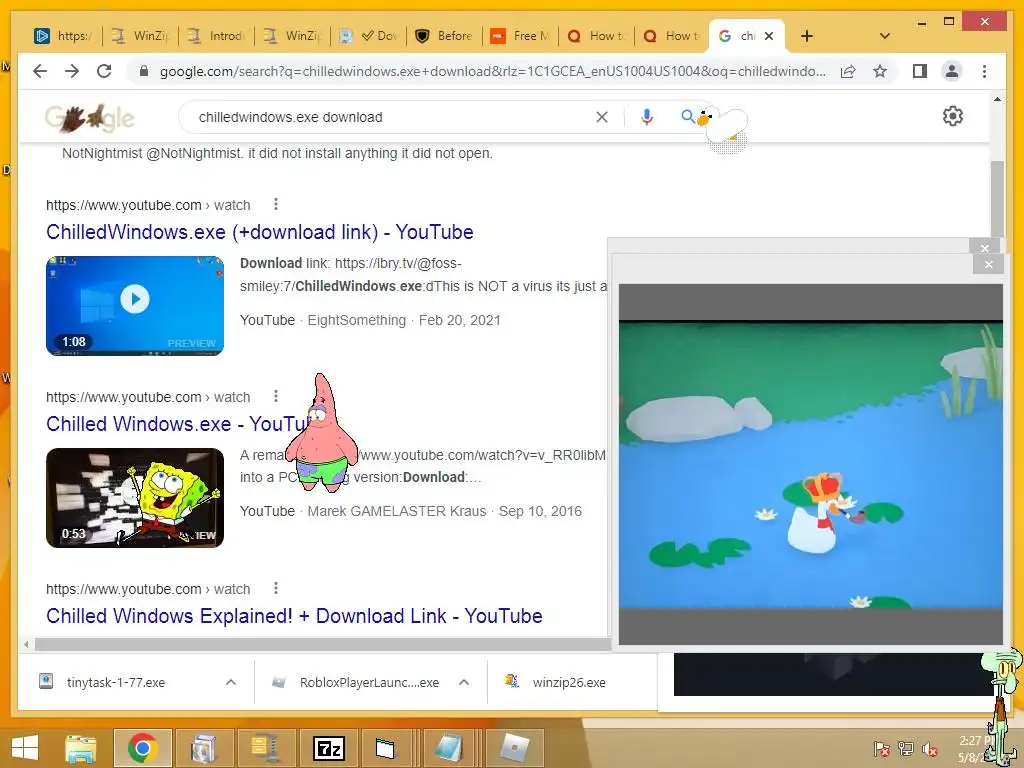
Task: Open Google search settings gear
Action: tap(953, 116)
